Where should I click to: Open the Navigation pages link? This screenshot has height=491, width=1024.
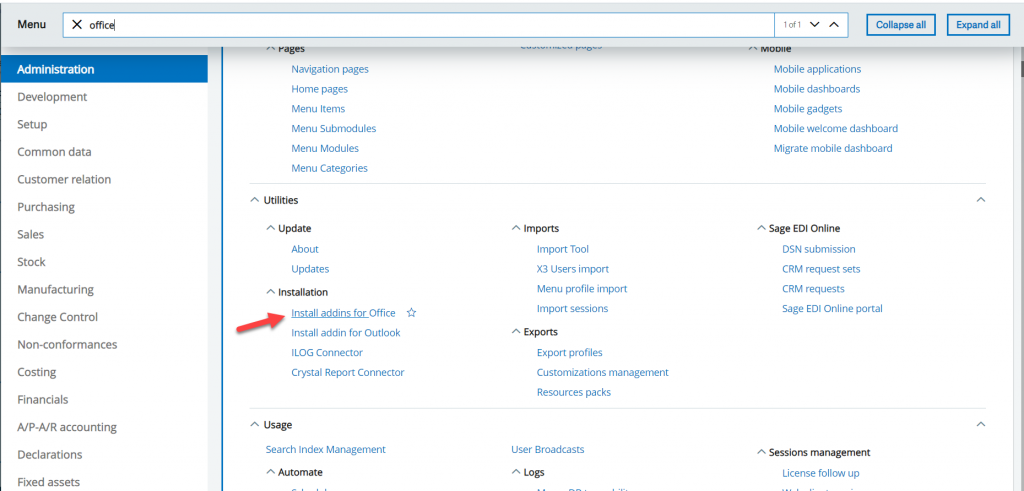pyautogui.click(x=330, y=69)
